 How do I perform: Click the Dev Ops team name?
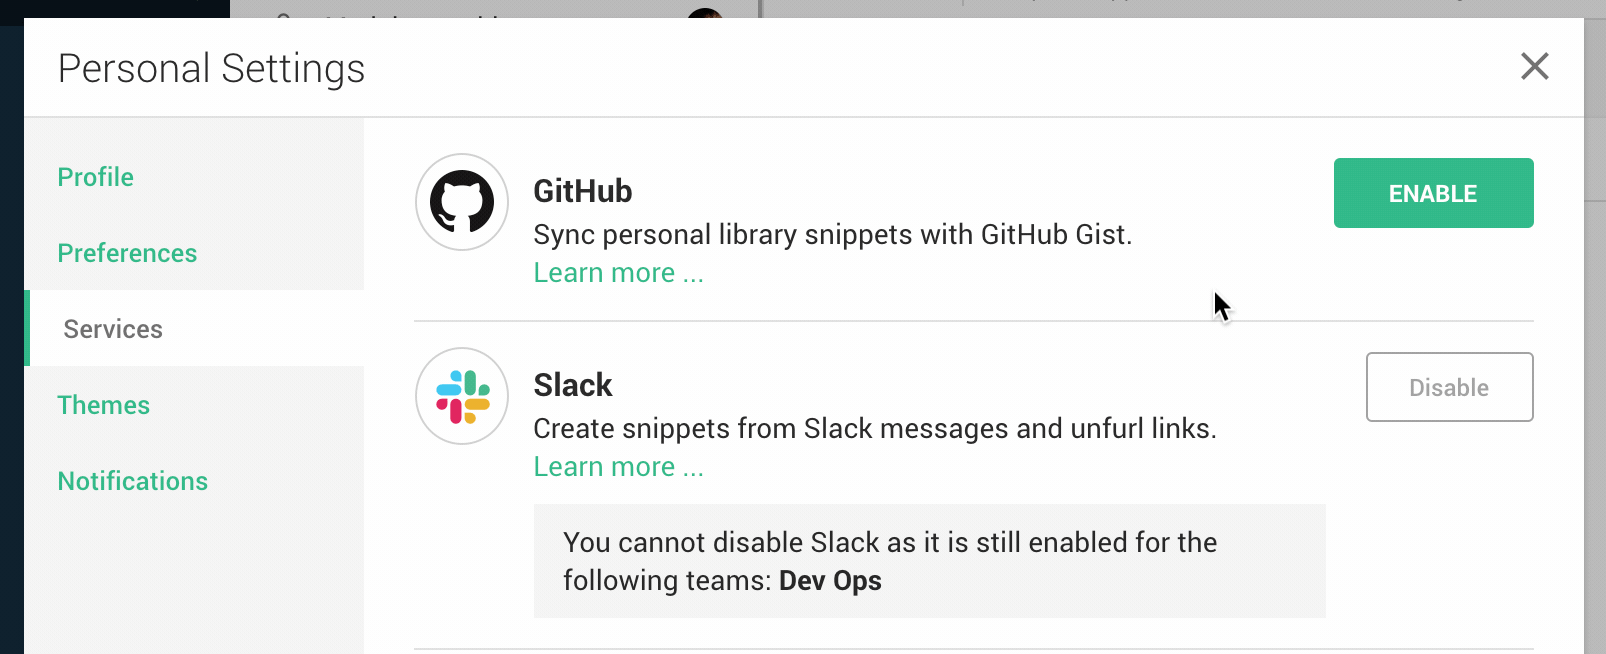click(830, 580)
